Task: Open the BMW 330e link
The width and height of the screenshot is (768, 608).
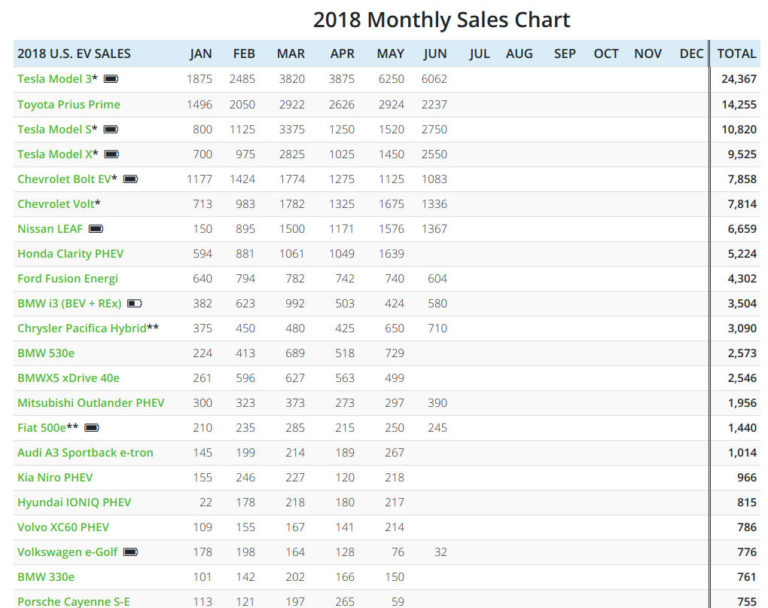Action: (x=46, y=577)
